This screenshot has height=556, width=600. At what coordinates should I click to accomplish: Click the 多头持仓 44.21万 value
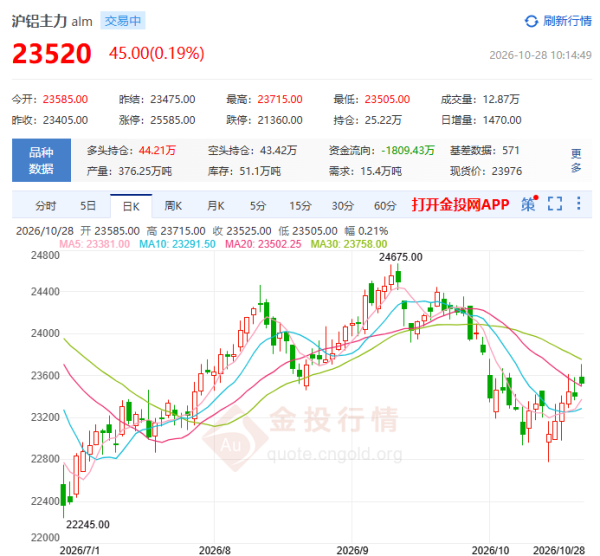click(157, 150)
